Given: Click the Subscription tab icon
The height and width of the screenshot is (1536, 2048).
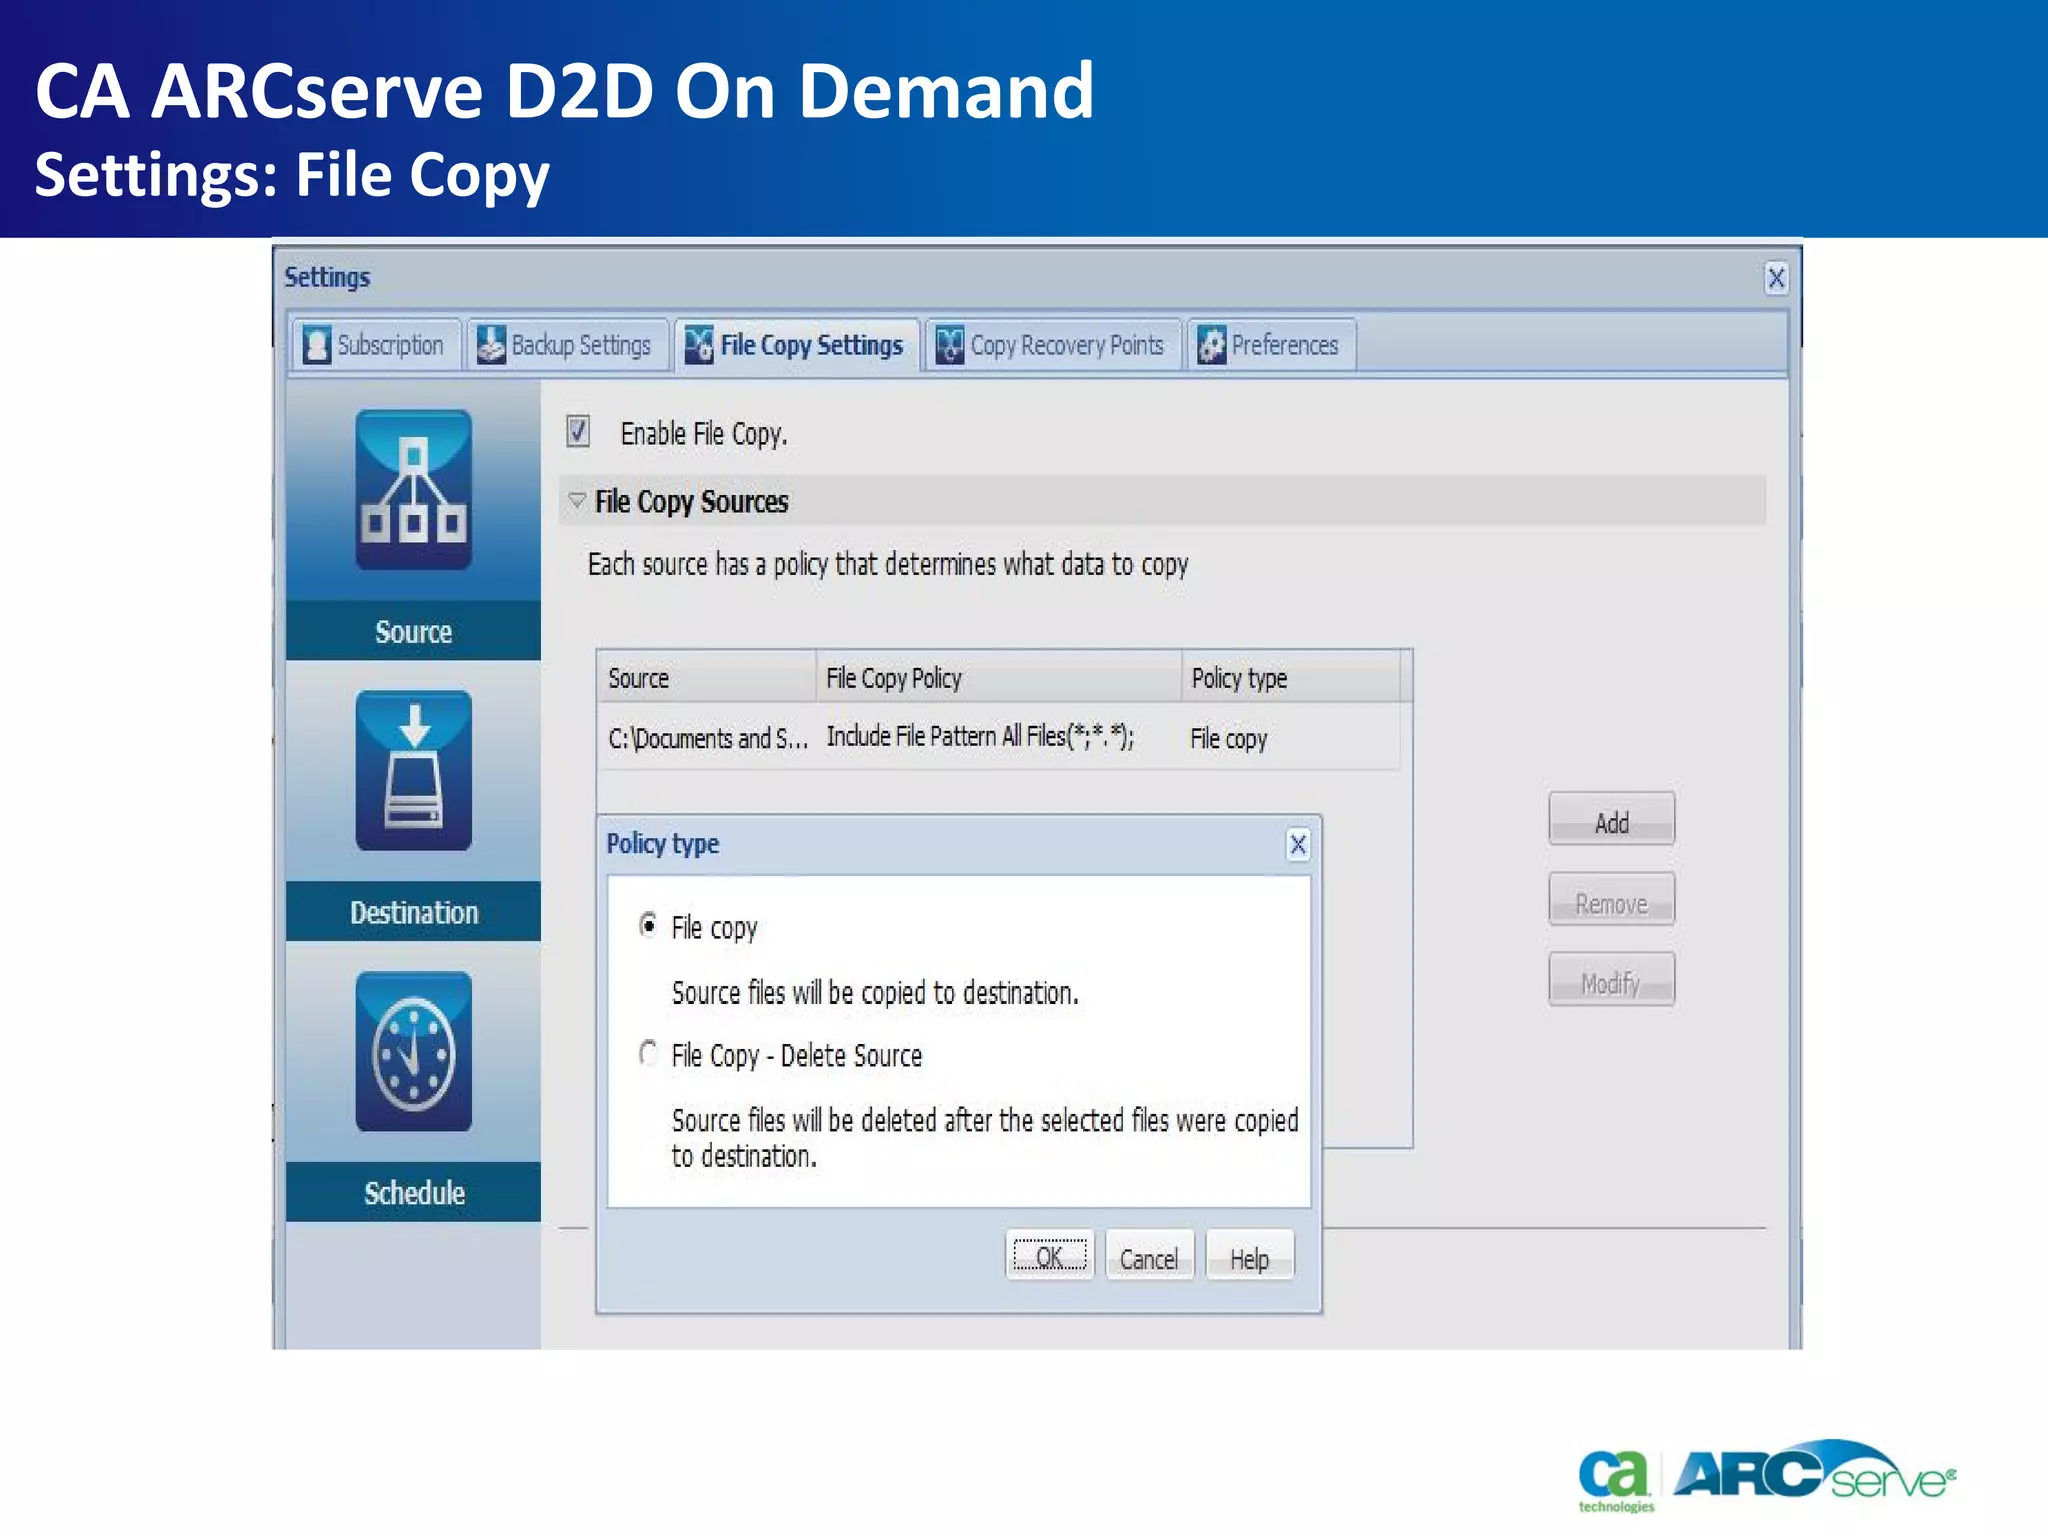Looking at the screenshot, I should (317, 345).
